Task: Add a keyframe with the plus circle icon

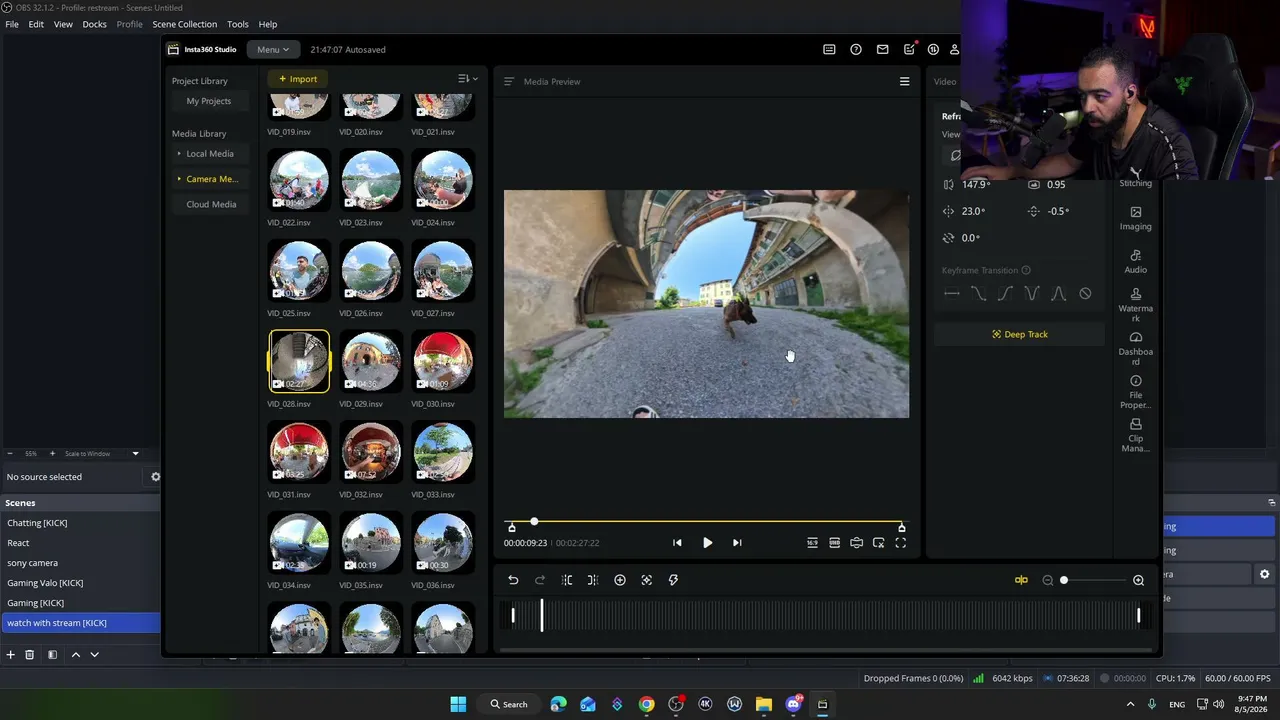Action: [x=620, y=580]
